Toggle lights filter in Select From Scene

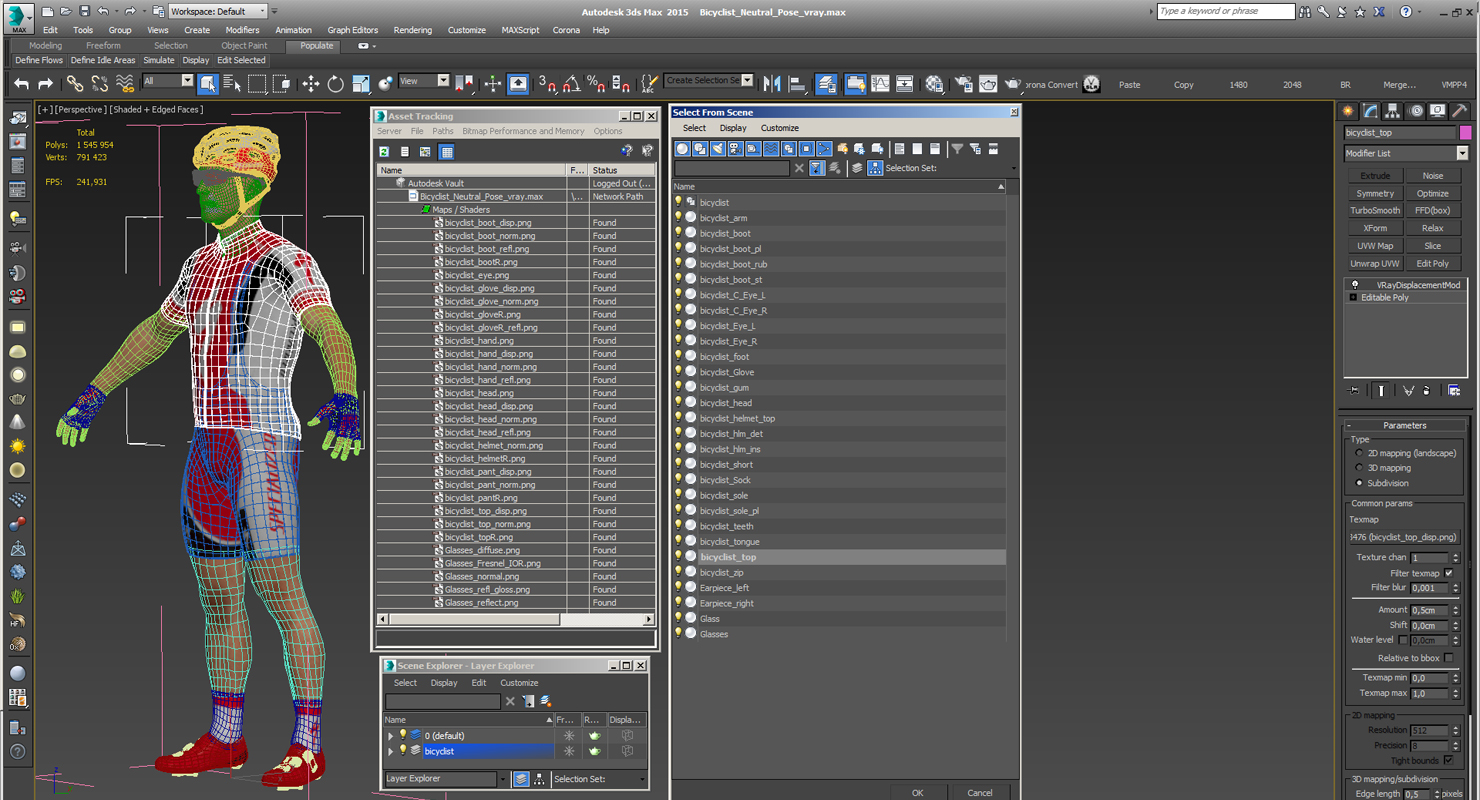pyautogui.click(x=717, y=149)
